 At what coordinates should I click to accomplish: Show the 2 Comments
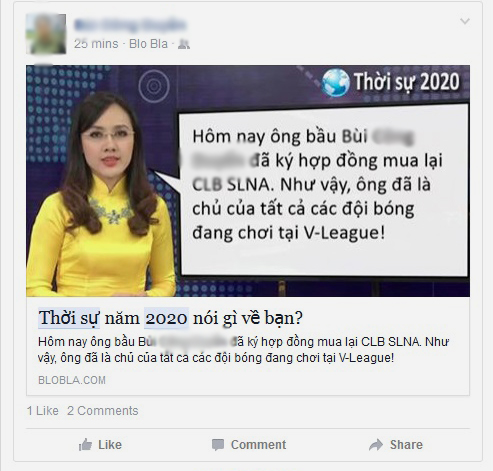coord(103,411)
